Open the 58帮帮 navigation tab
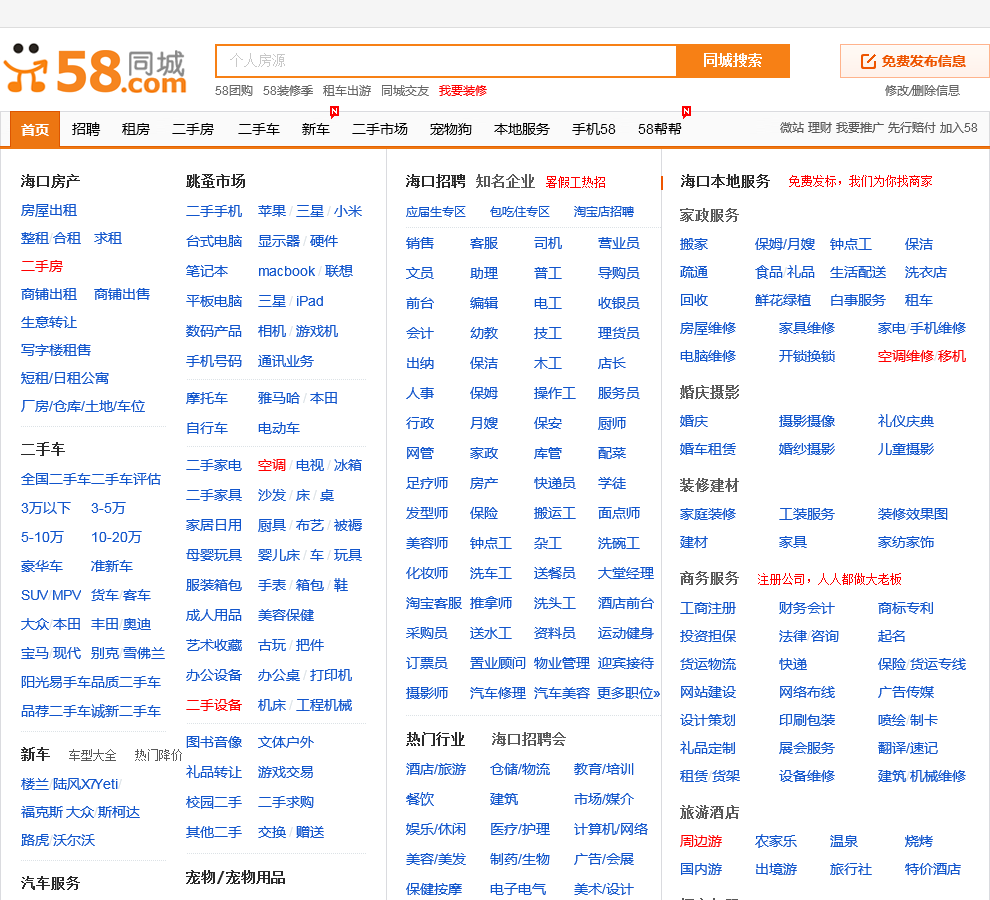Screen dimensions: 990x900 coord(660,129)
